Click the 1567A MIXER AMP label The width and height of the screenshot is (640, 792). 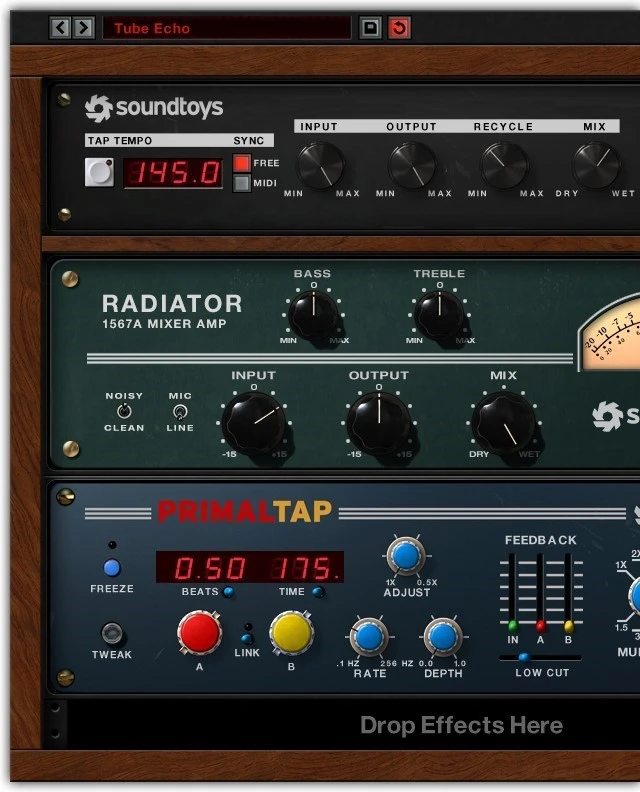pos(164,324)
